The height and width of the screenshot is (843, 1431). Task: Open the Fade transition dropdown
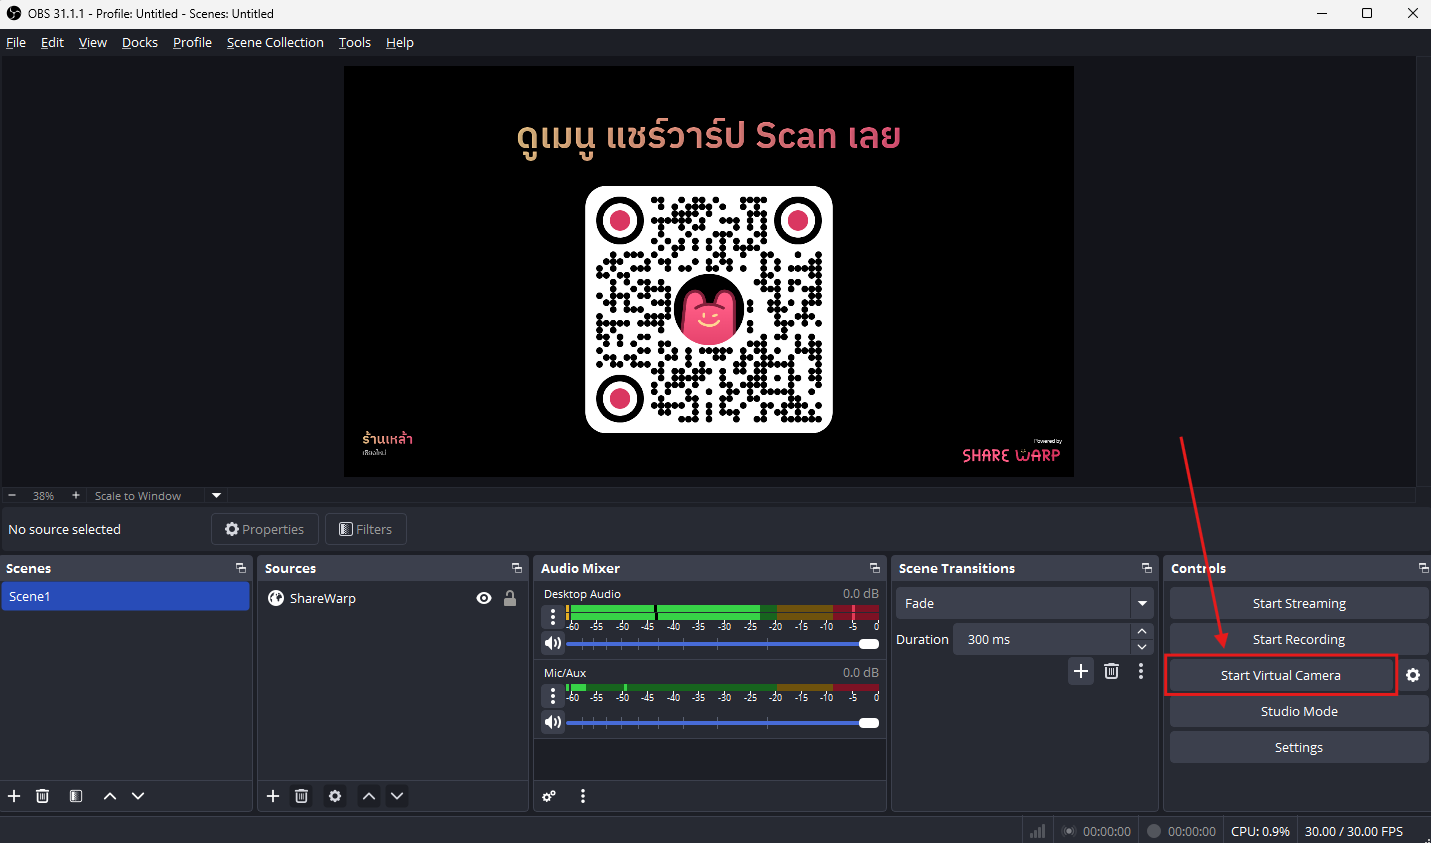(x=1141, y=603)
